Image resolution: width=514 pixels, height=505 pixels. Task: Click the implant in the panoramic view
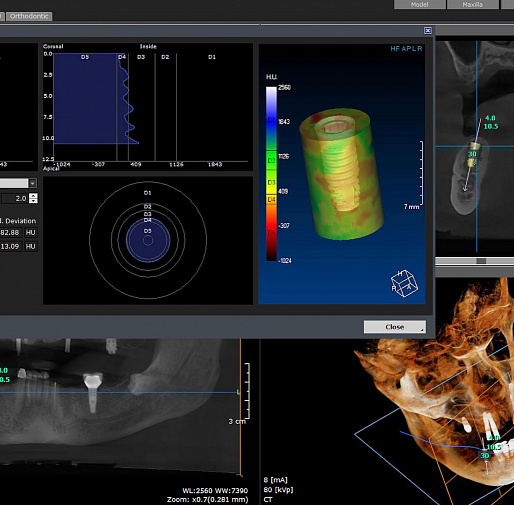93,393
